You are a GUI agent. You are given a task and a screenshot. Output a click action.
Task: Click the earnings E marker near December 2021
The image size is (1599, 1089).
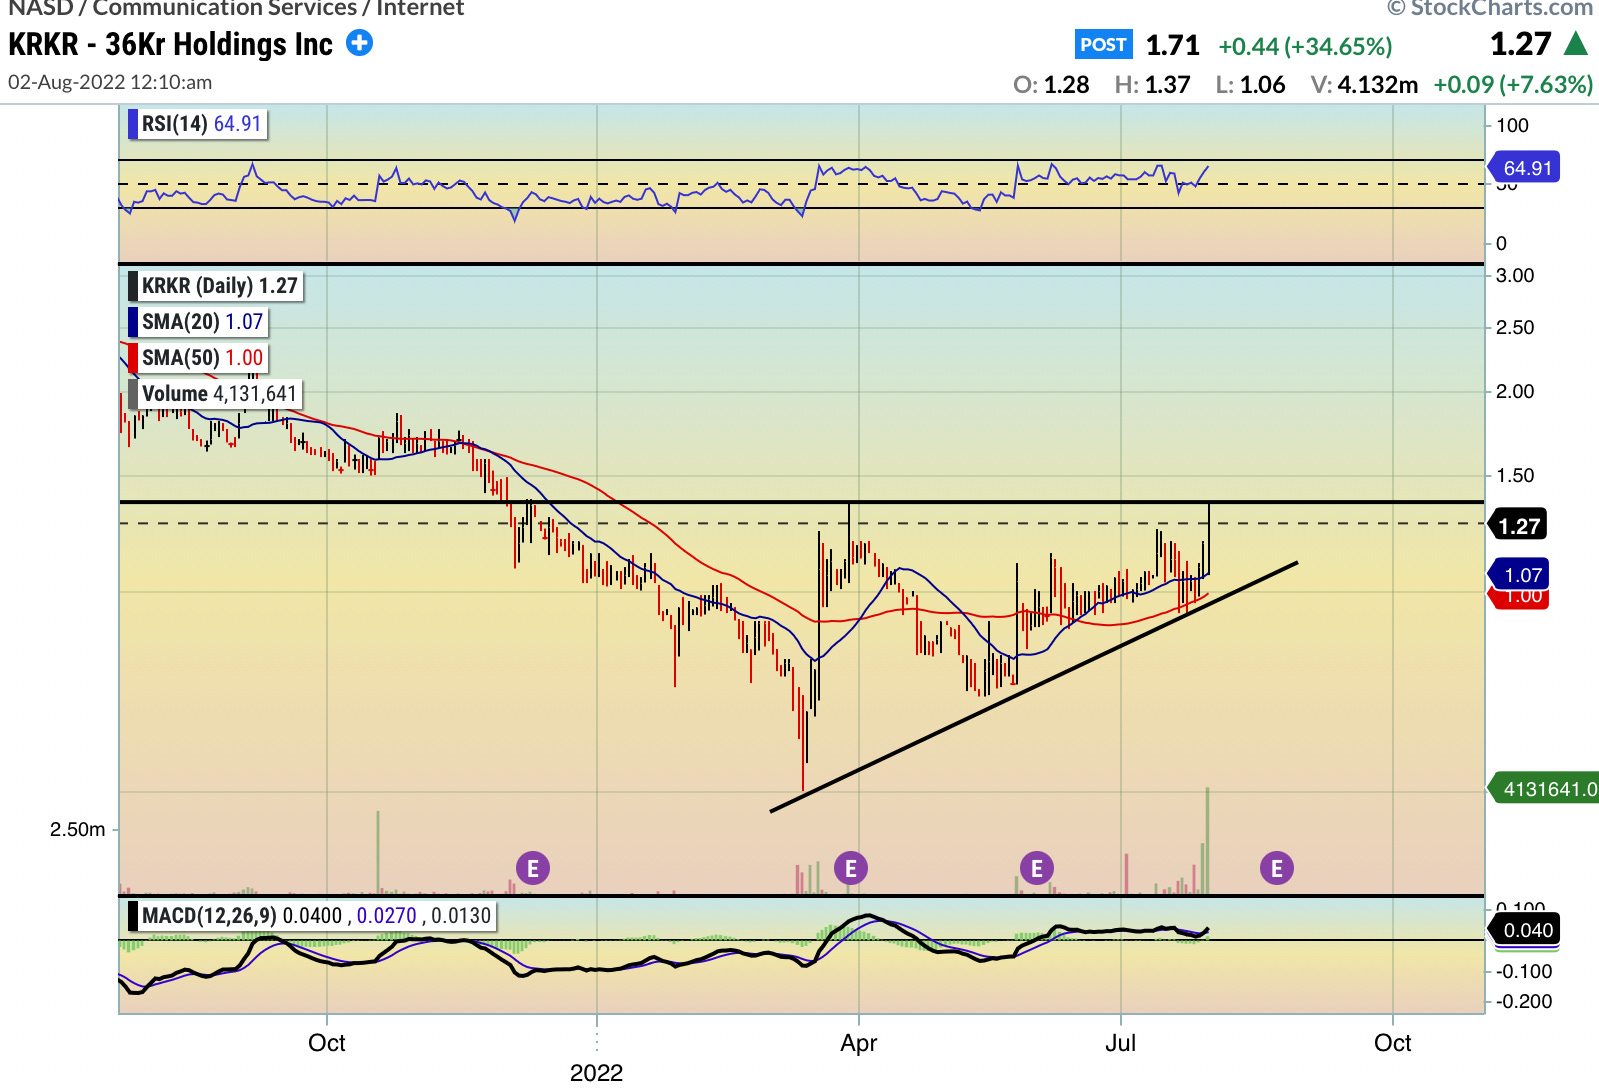tap(532, 868)
